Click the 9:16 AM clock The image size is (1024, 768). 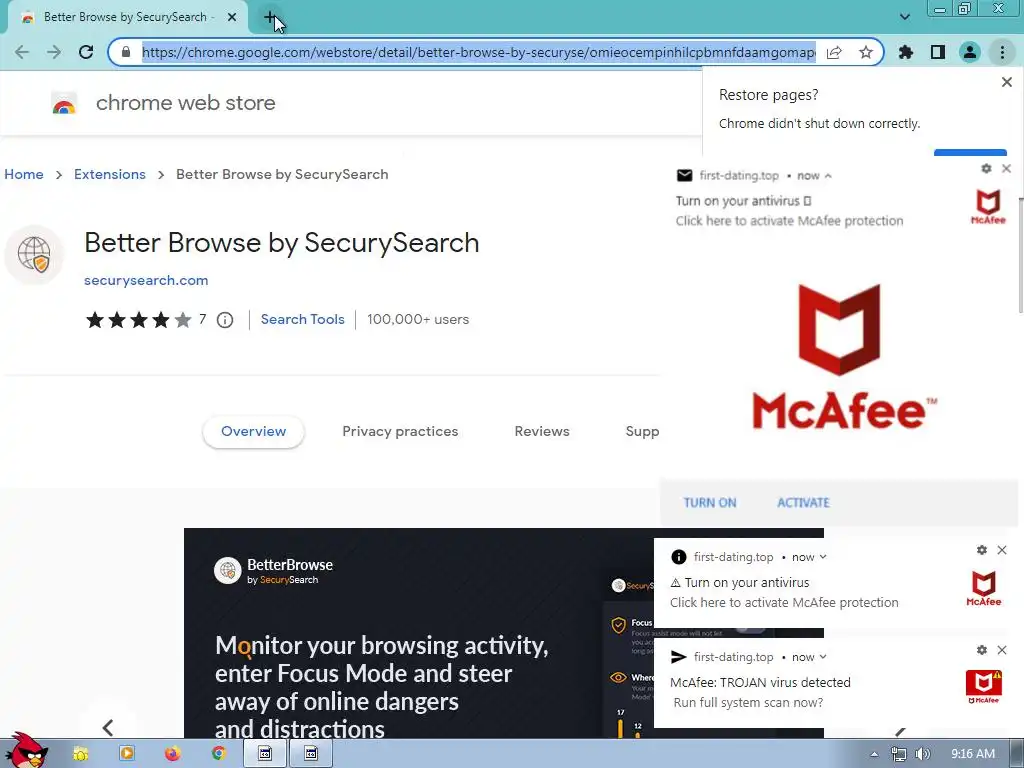click(973, 754)
